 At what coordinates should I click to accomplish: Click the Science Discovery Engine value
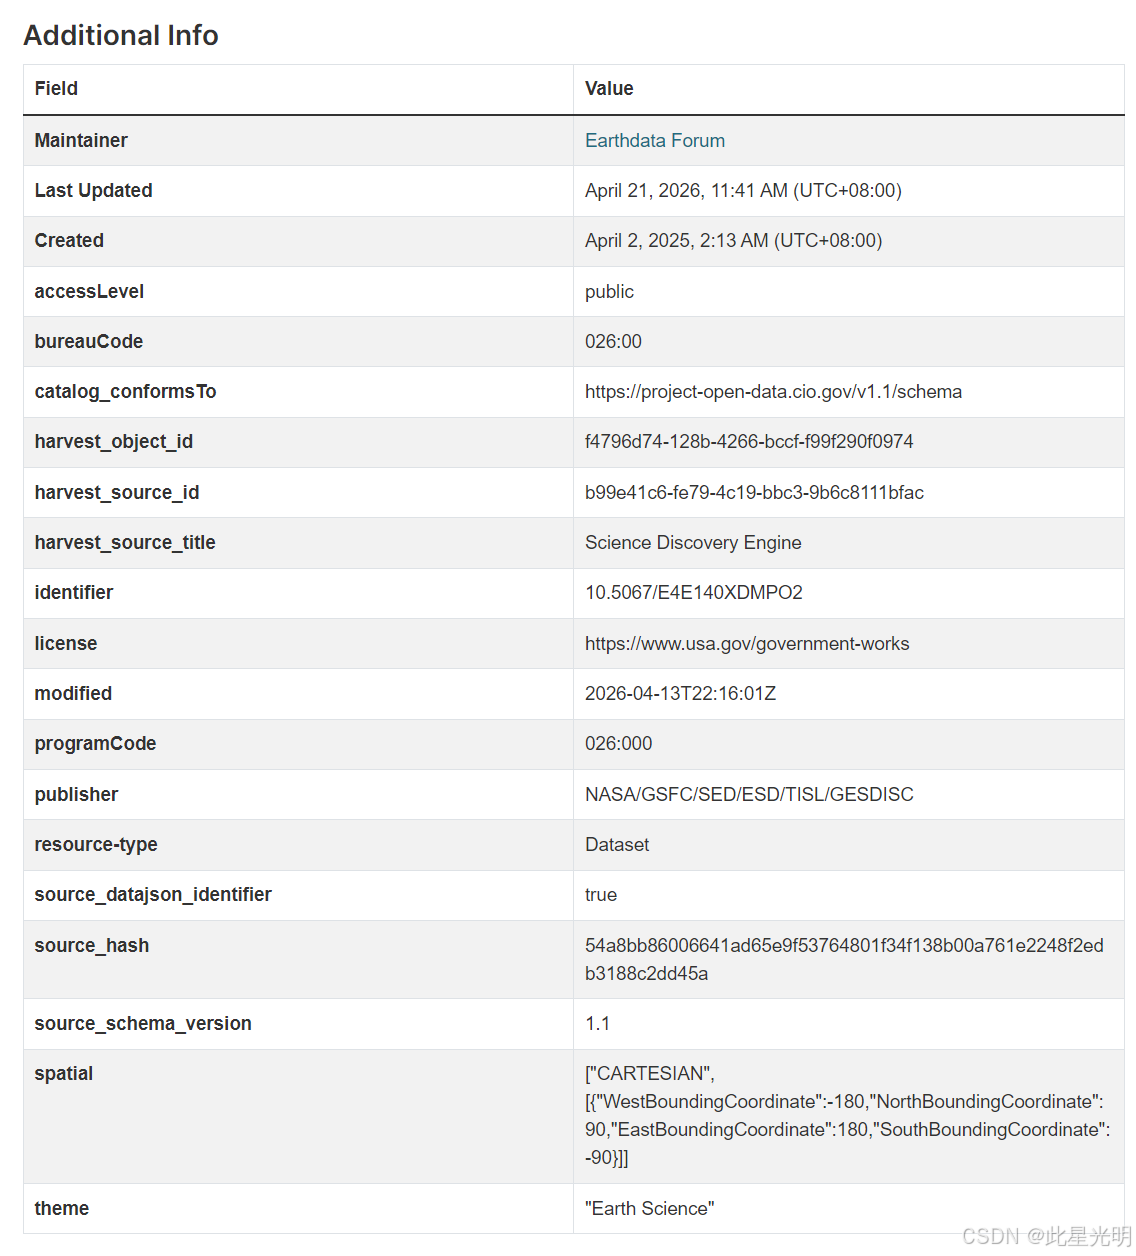tap(693, 543)
